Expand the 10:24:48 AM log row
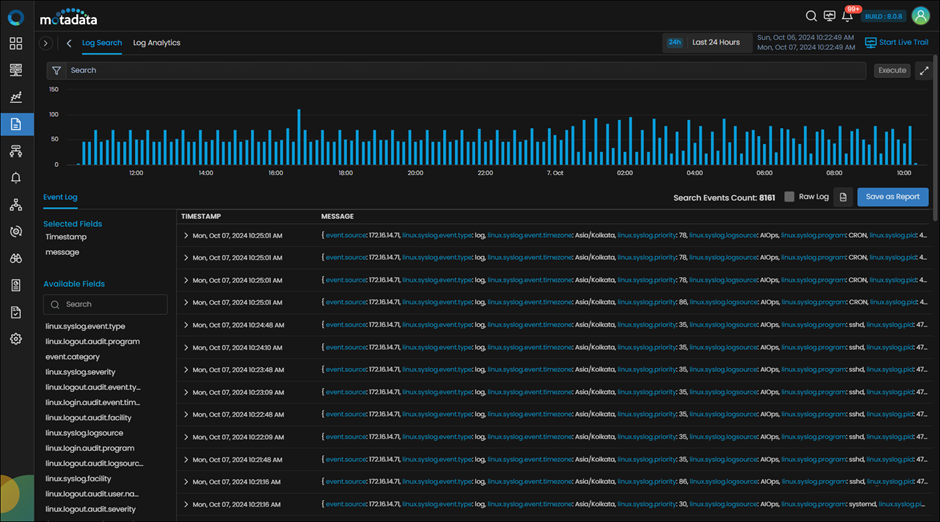 186,325
